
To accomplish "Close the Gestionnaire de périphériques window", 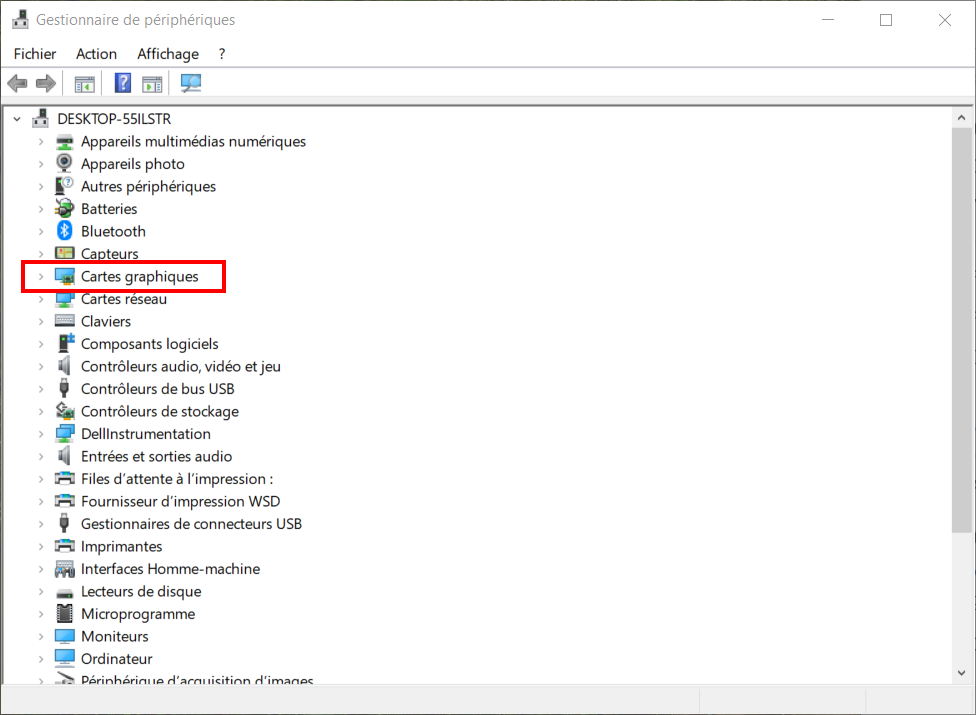I will pyautogui.click(x=944, y=20).
